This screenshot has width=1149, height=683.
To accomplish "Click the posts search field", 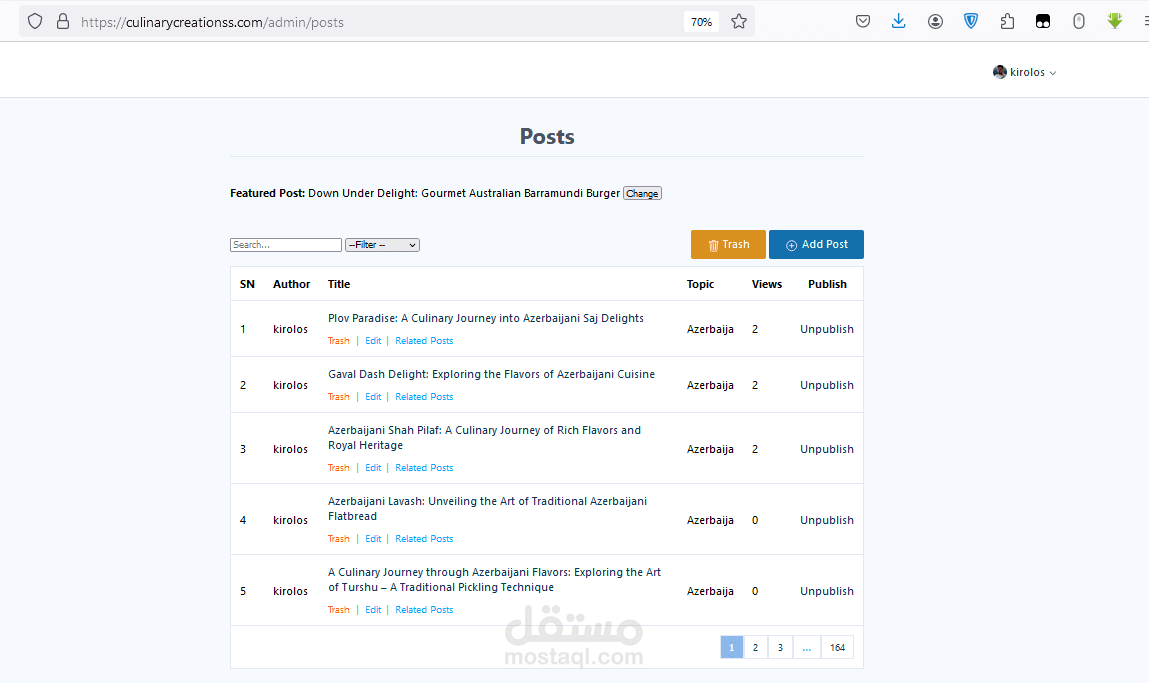I will (286, 245).
